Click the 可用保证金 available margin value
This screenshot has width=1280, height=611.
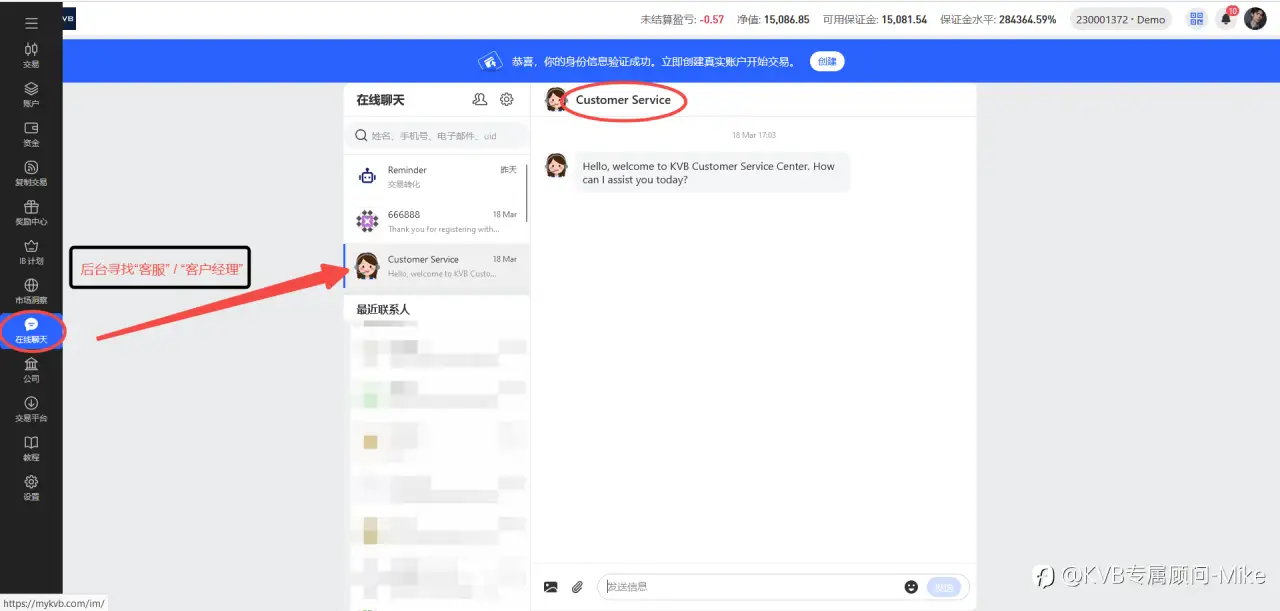coord(904,19)
